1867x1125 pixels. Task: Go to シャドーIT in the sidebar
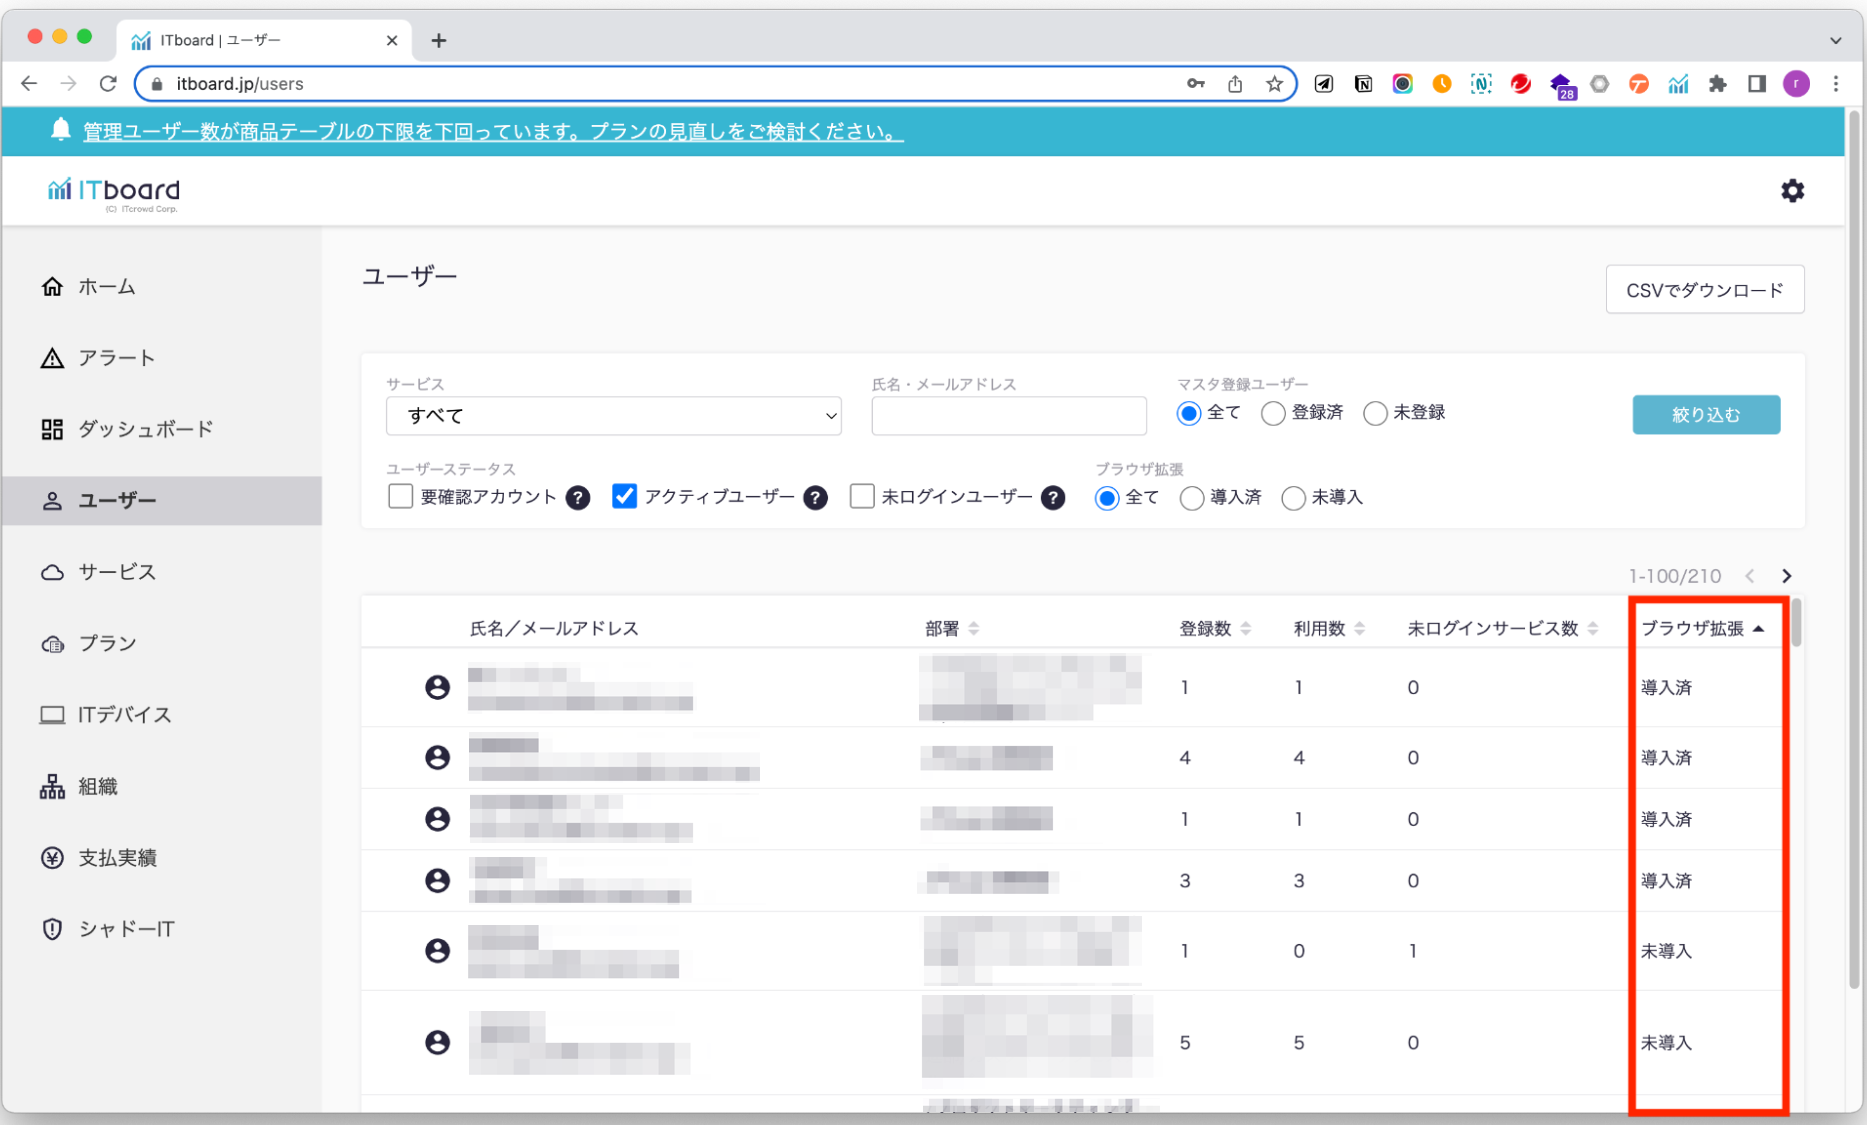(x=126, y=929)
